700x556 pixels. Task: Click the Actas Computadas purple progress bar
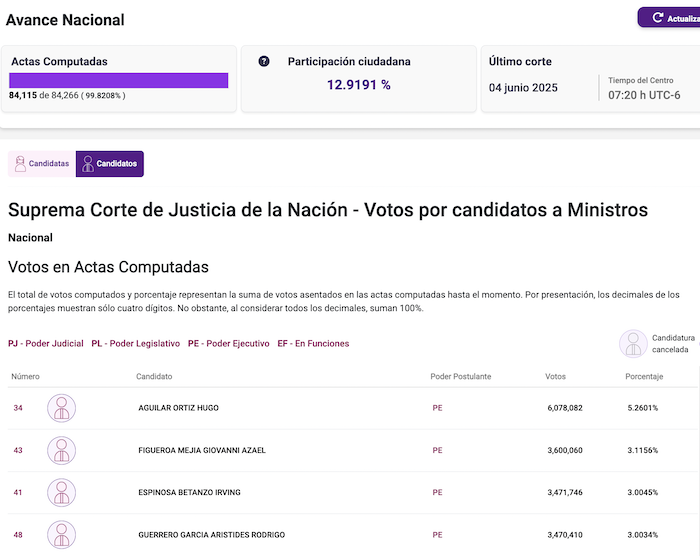tap(119, 80)
